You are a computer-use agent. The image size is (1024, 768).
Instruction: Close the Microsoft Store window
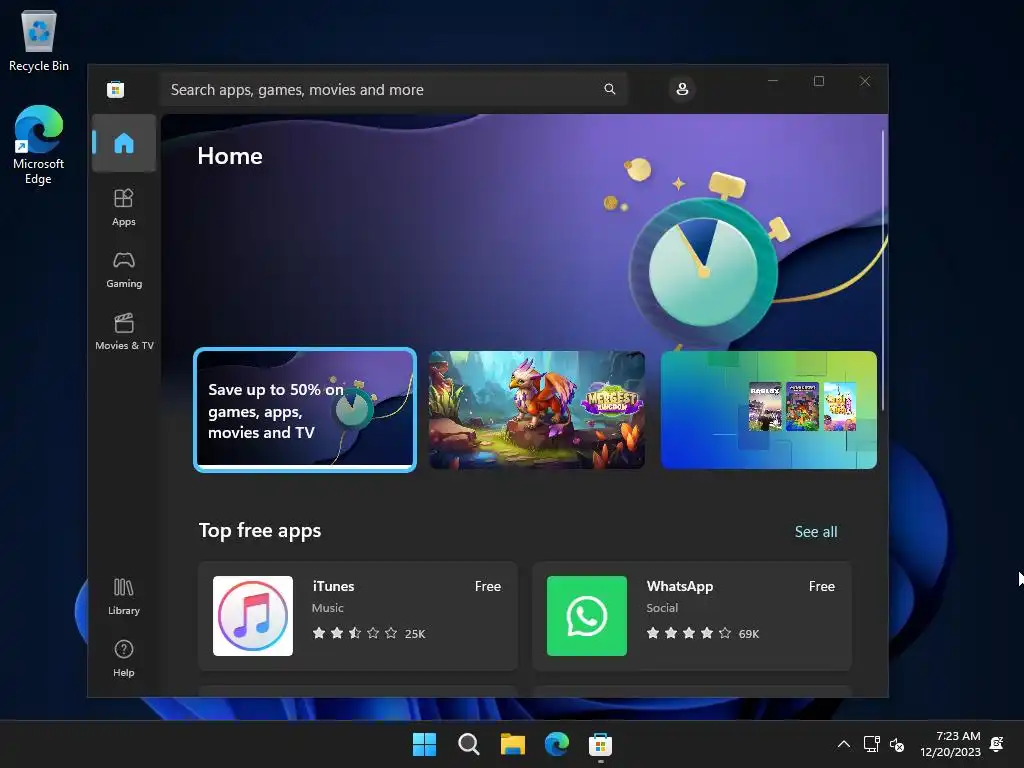[865, 81]
